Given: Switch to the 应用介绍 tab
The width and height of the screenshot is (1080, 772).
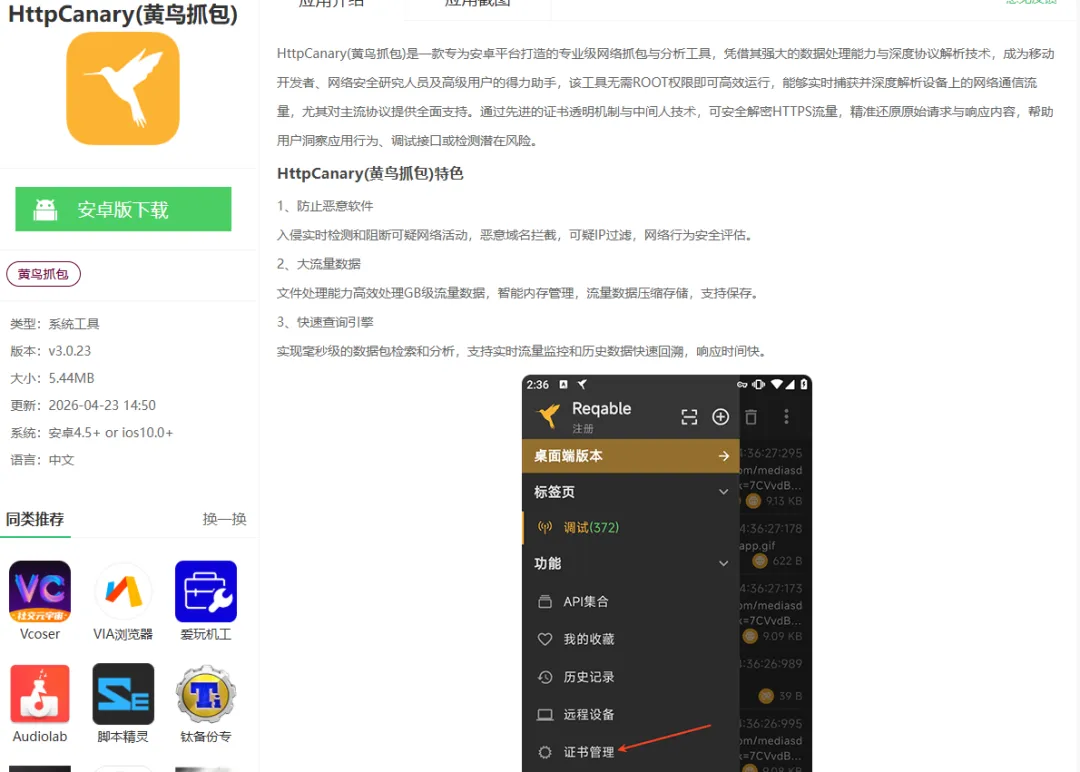Looking at the screenshot, I should [x=331, y=4].
